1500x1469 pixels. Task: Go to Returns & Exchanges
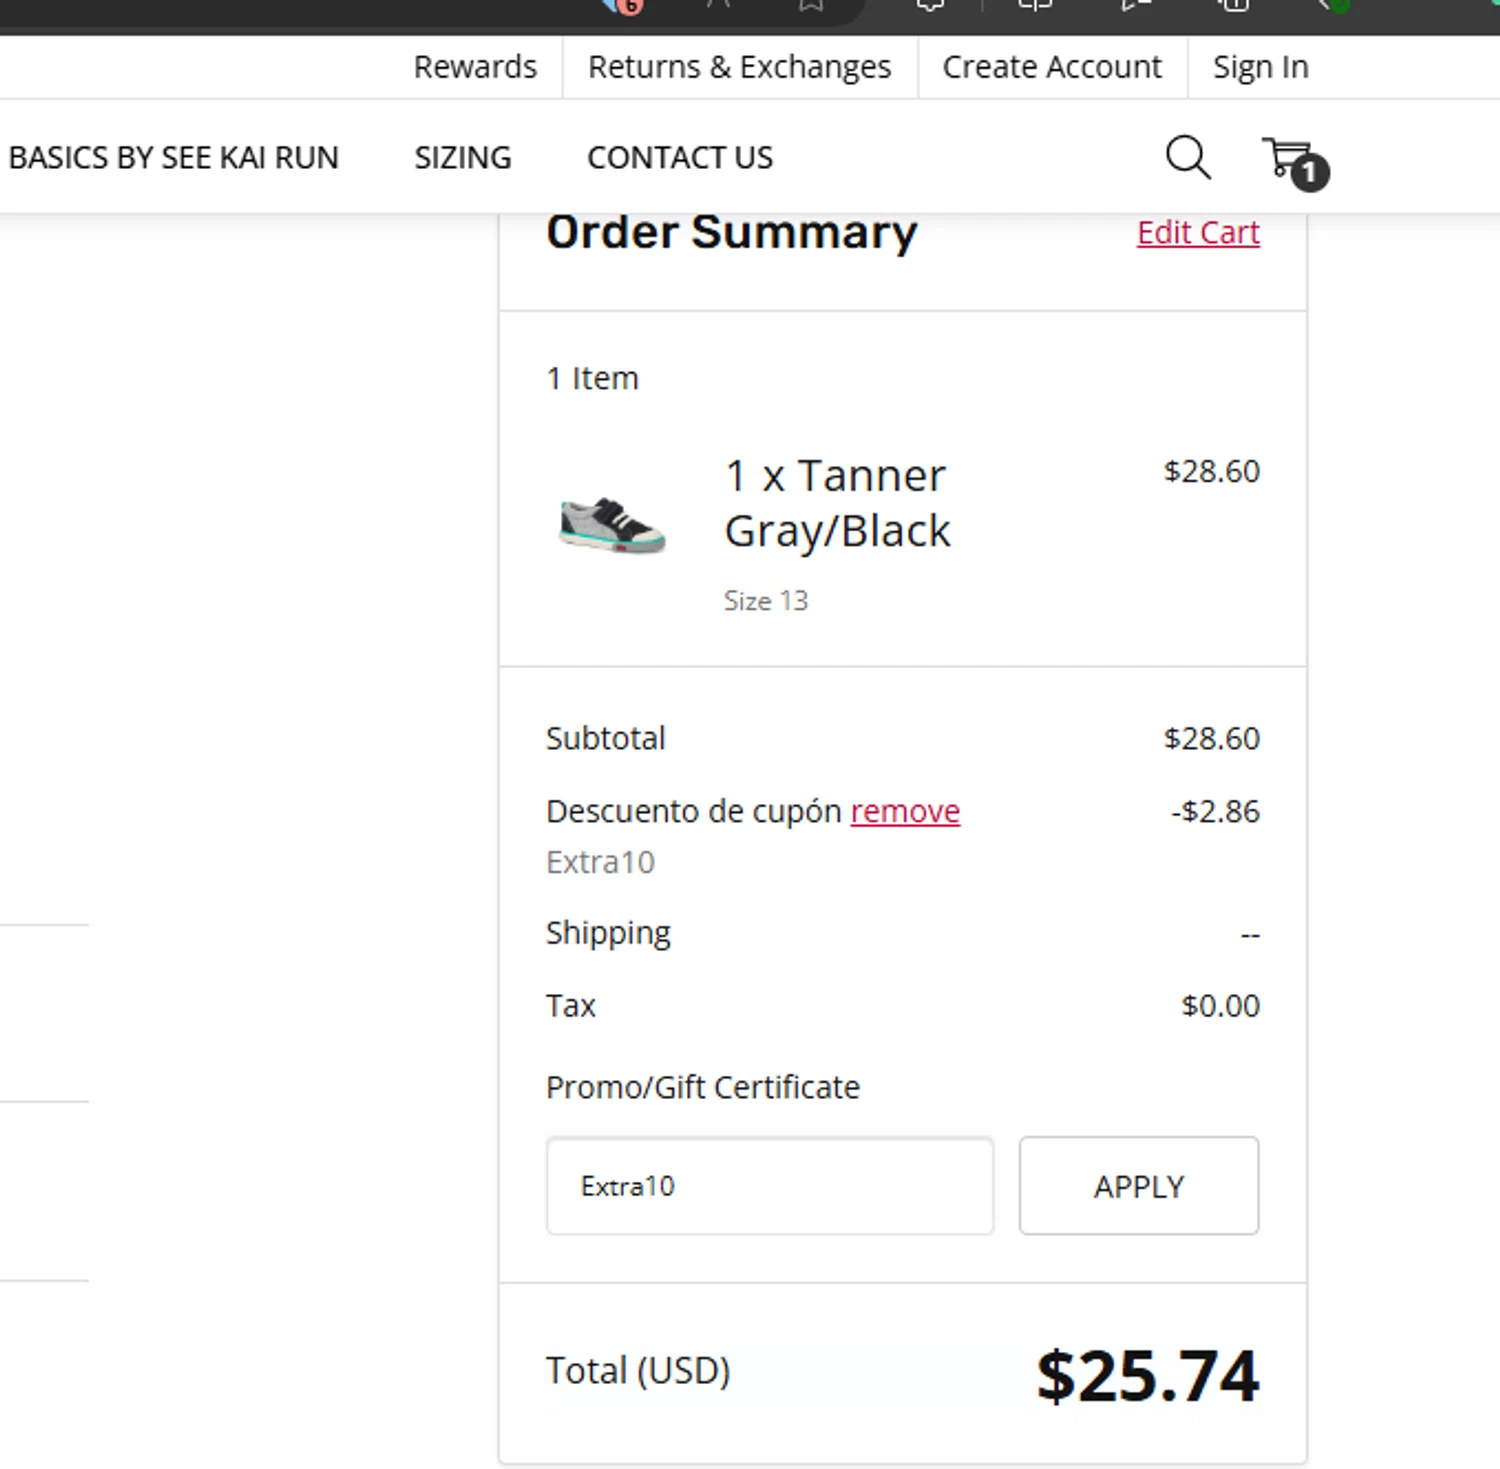[739, 67]
